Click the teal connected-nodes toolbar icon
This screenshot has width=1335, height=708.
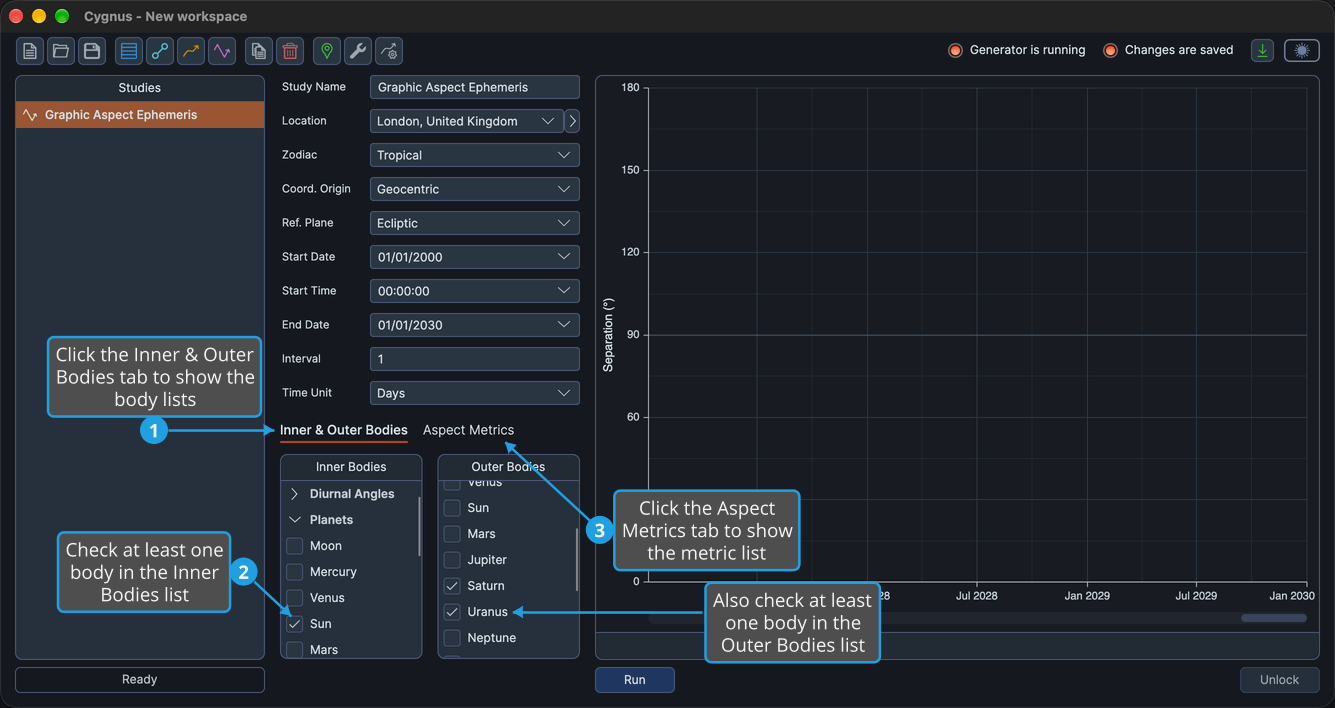coord(160,51)
